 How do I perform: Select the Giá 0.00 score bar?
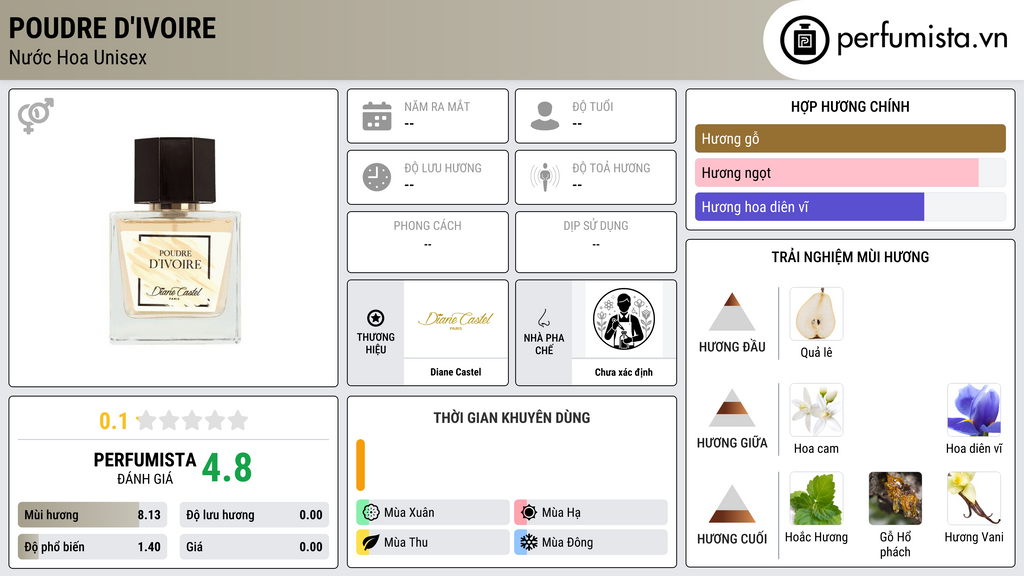[254, 547]
